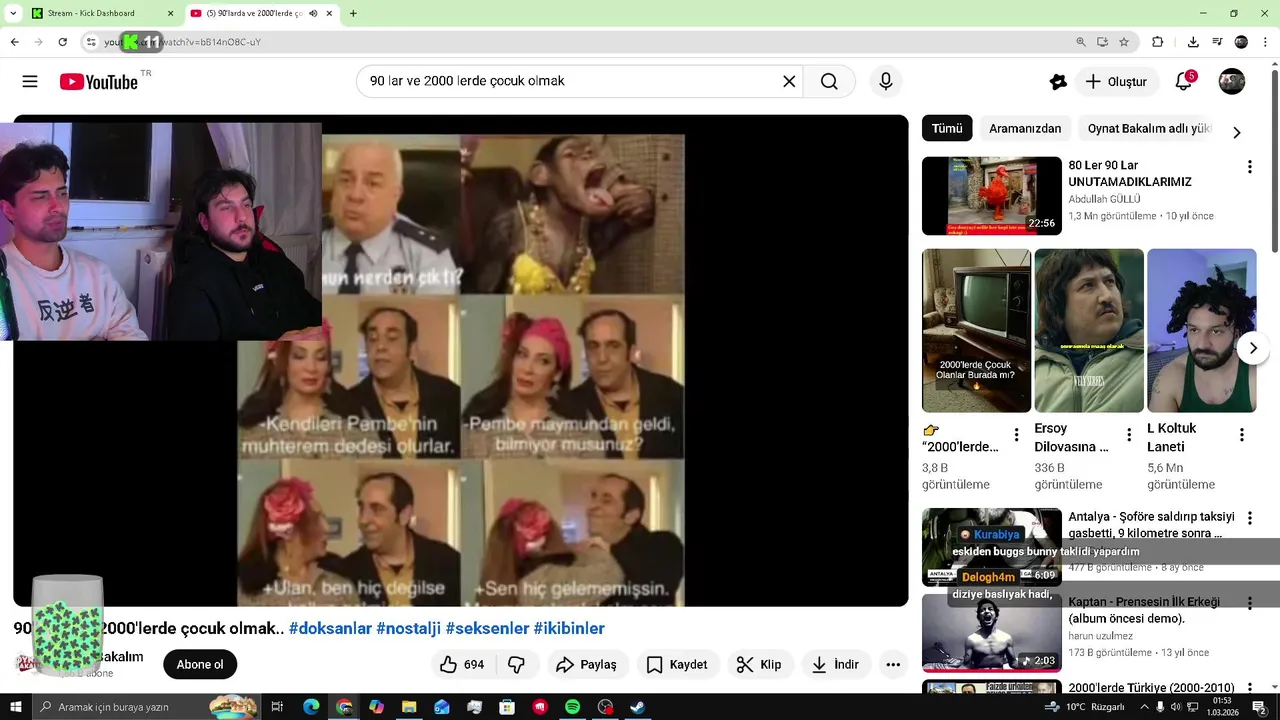Screen dimensions: 1280x720
Task: Open the Chrome media control icon
Action: [1217, 42]
